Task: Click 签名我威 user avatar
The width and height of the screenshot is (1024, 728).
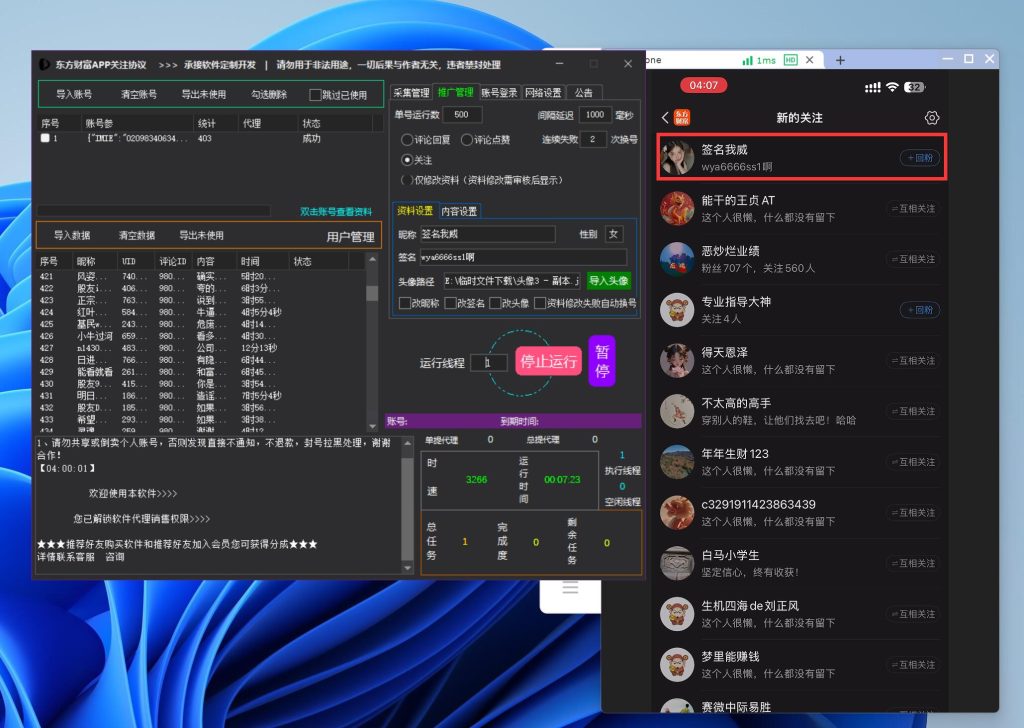Action: tap(678, 158)
